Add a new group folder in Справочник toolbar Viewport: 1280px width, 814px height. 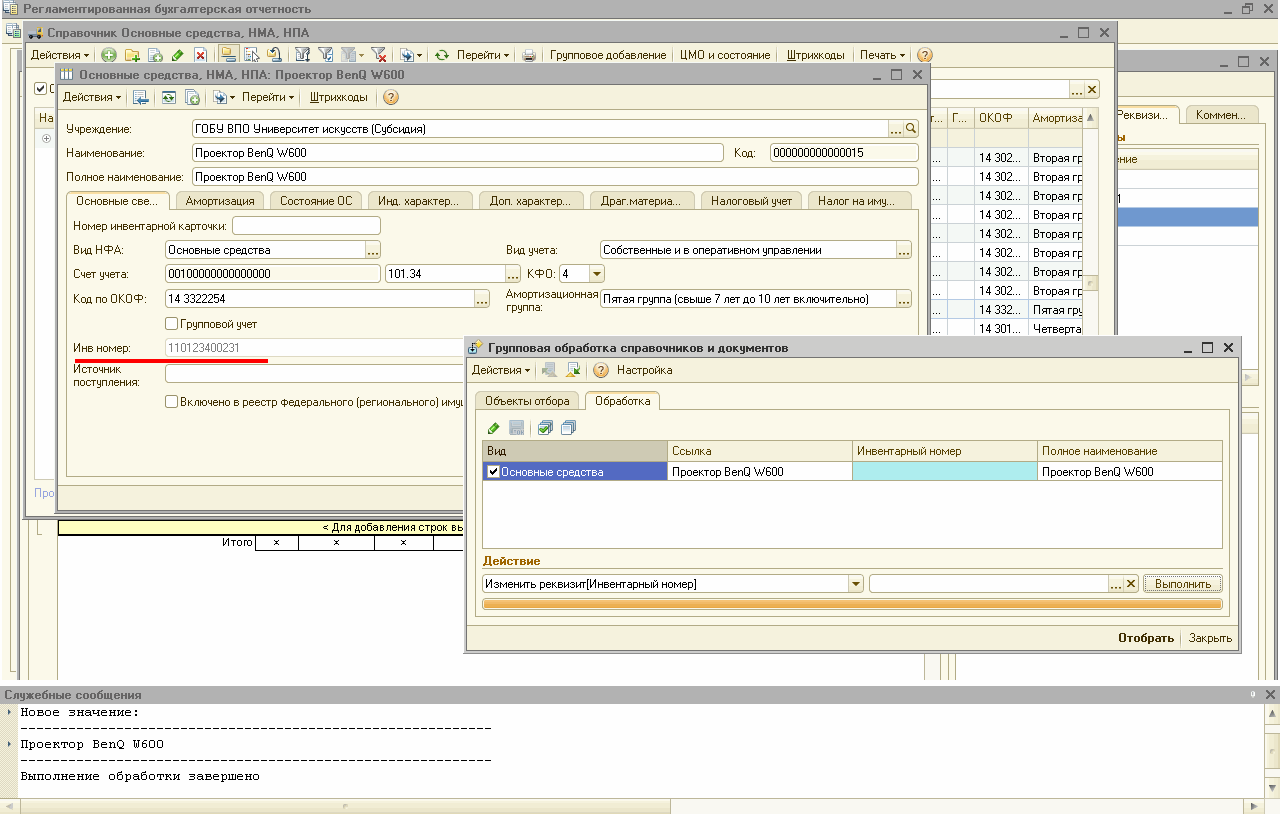[x=131, y=55]
